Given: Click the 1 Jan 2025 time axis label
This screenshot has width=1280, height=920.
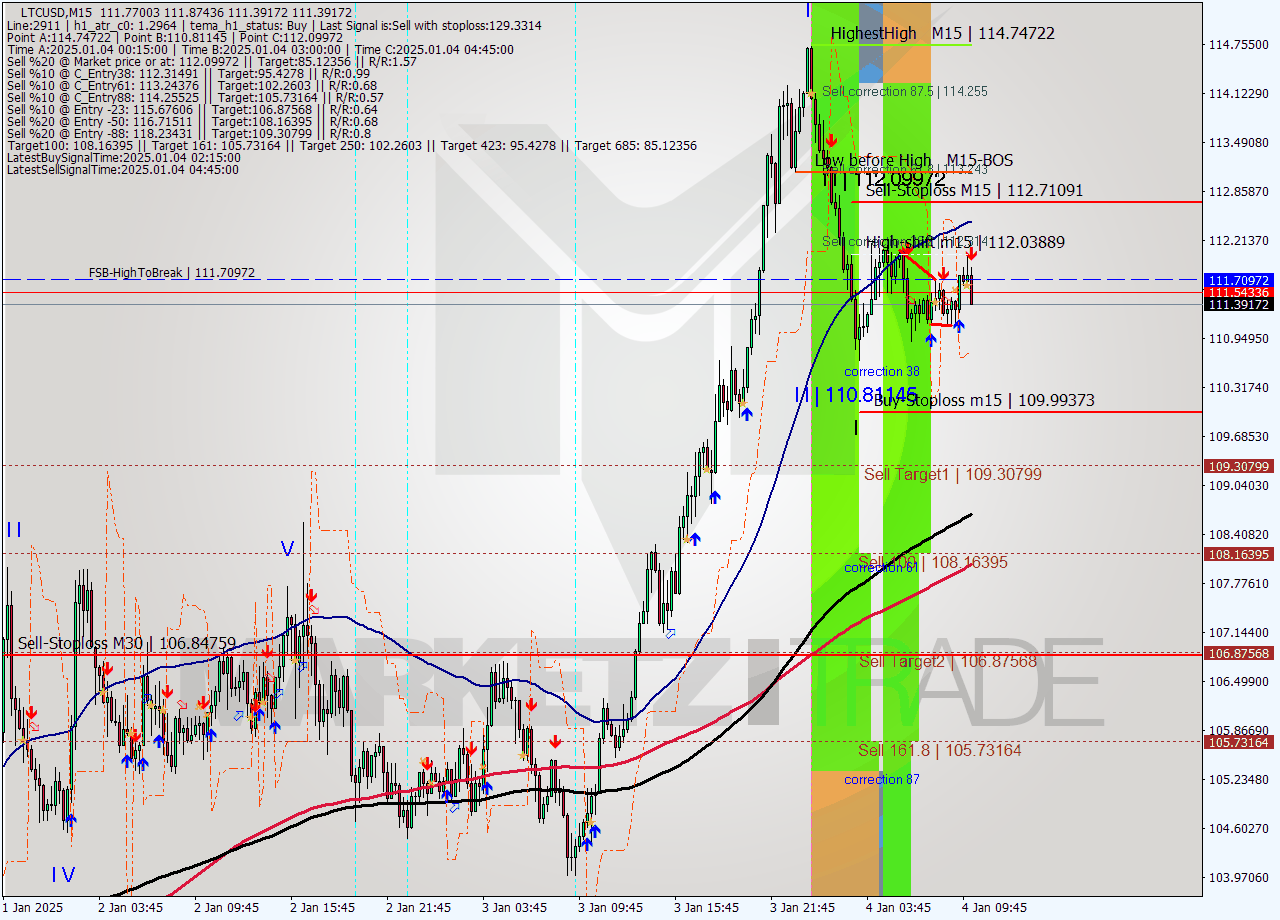Looking at the screenshot, I should (x=33, y=907).
